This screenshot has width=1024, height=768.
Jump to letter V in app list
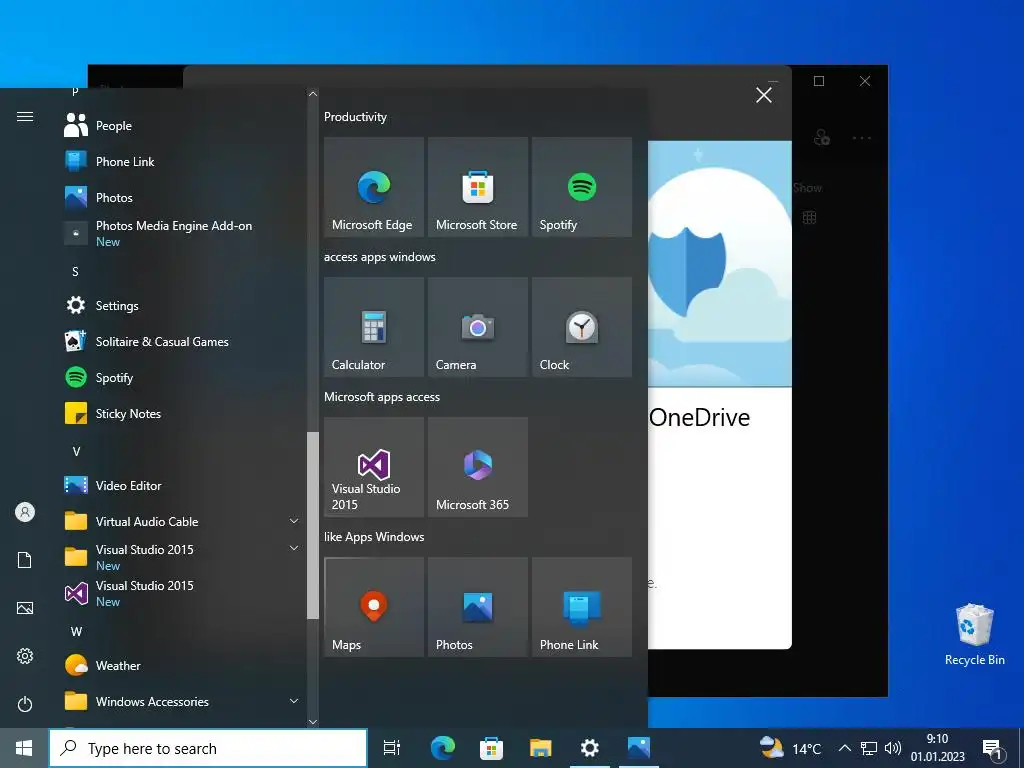click(76, 451)
